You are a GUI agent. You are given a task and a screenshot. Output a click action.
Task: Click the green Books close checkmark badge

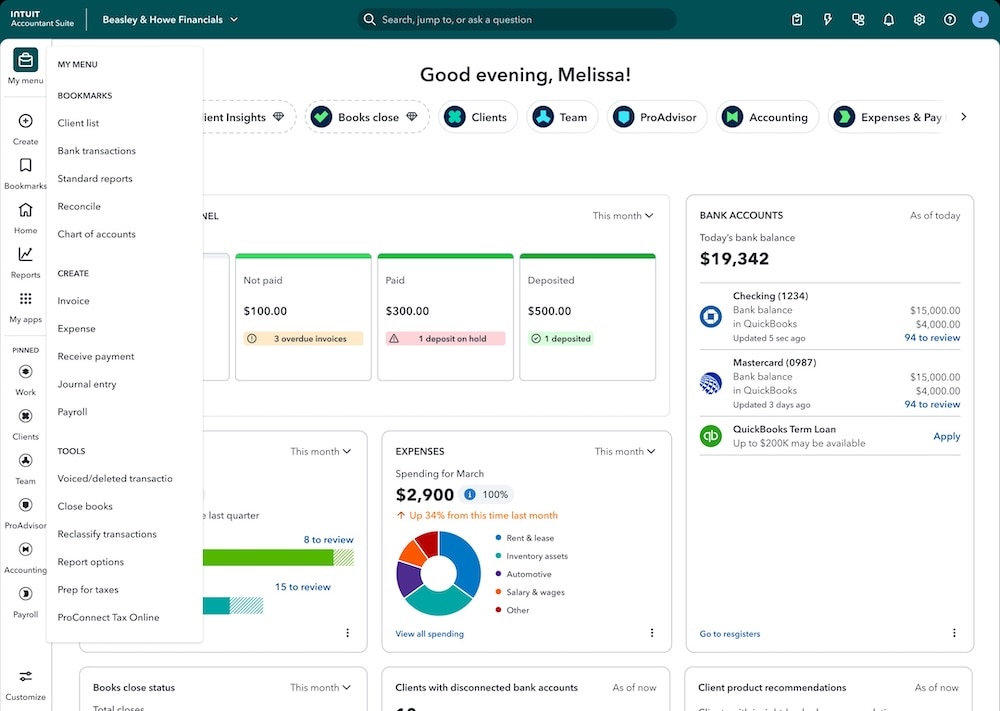pyautogui.click(x=320, y=116)
